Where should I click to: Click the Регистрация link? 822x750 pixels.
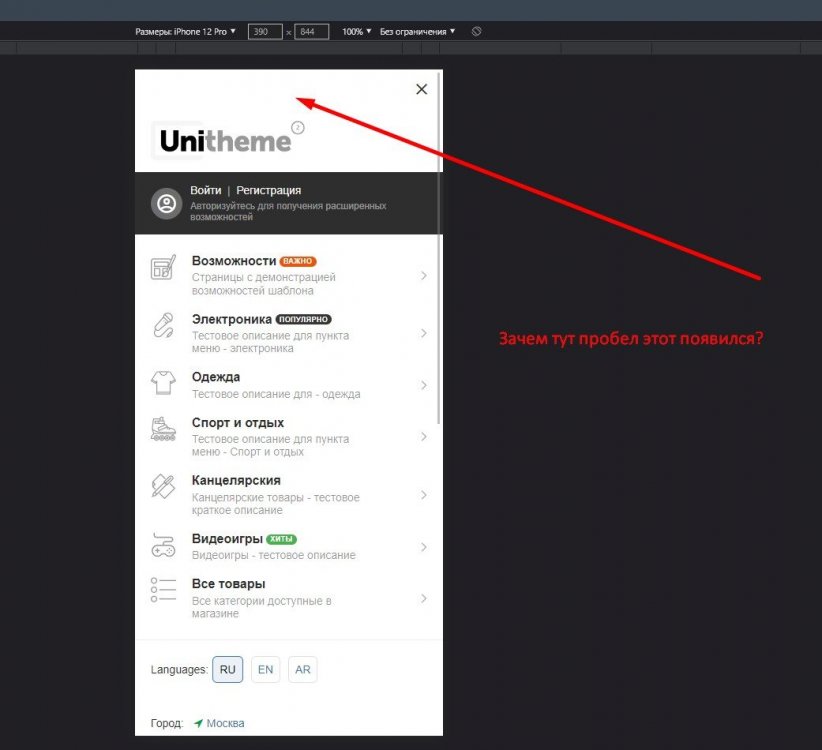[x=271, y=190]
